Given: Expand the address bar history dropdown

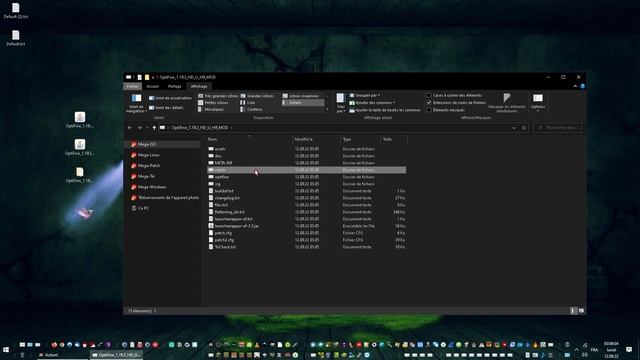Looking at the screenshot, I should tap(514, 128).
